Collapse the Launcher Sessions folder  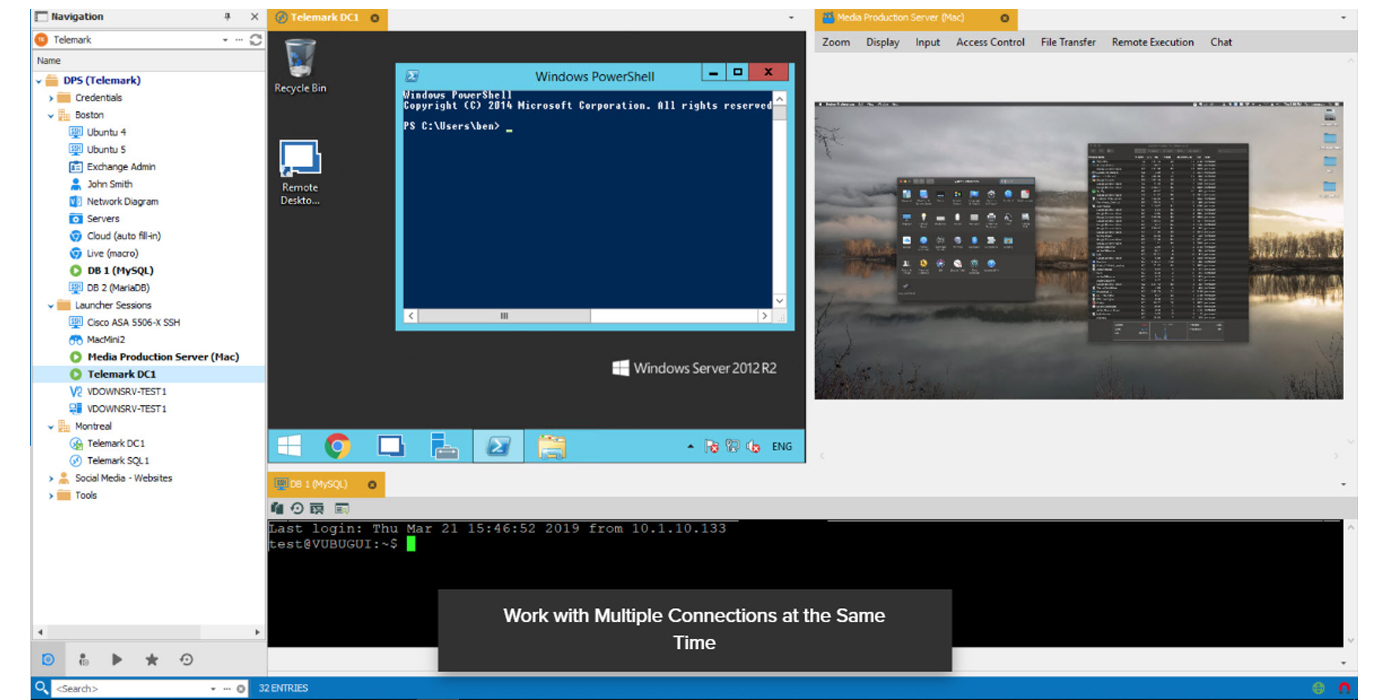click(51, 305)
